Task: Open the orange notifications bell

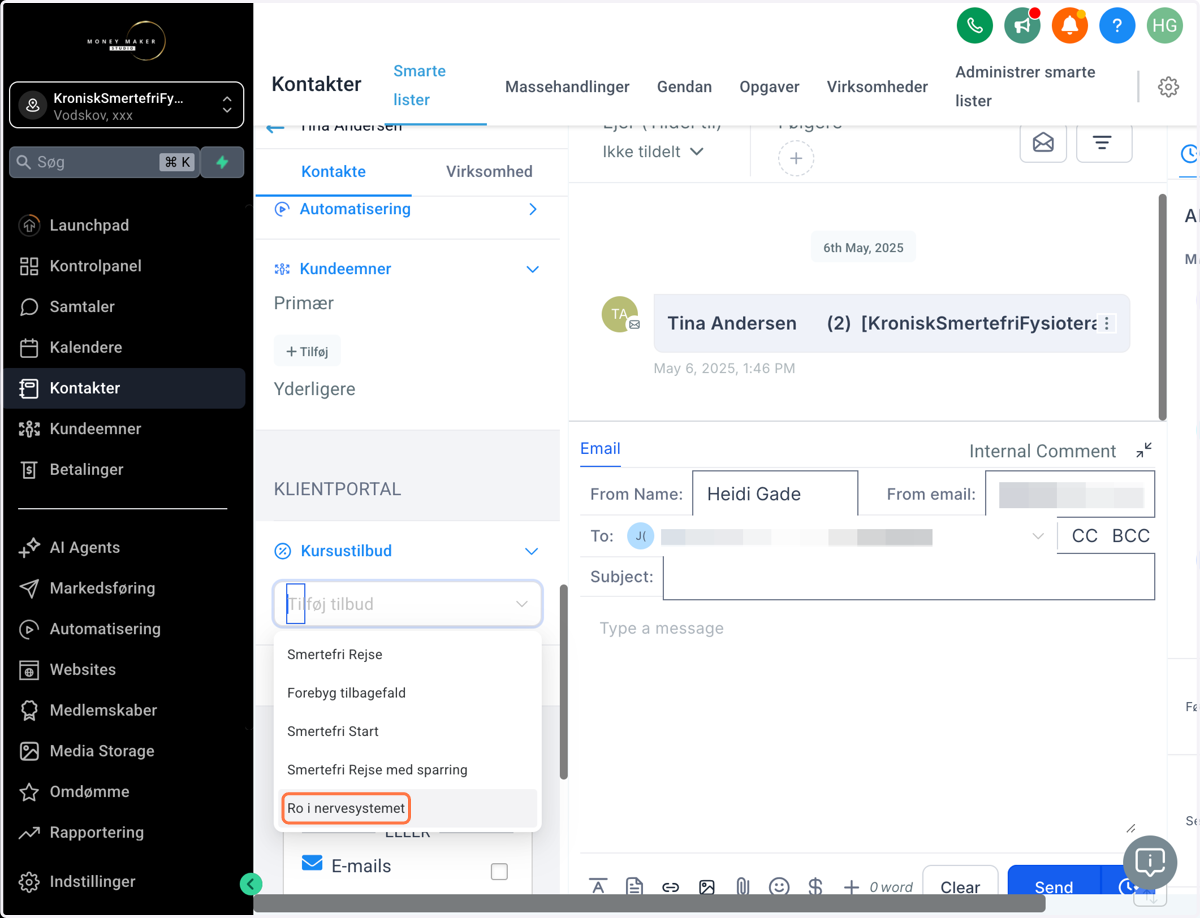Action: tap(1069, 26)
